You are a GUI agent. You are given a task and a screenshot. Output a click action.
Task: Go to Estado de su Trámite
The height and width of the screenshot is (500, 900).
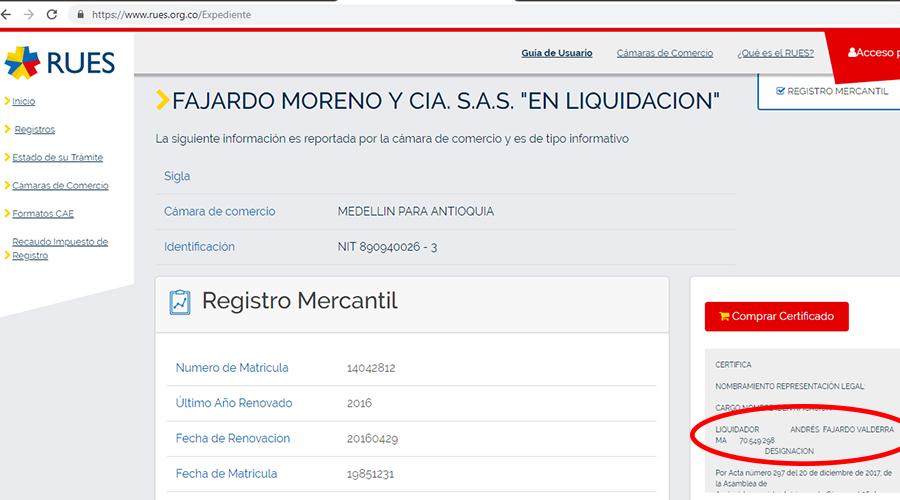[57, 157]
